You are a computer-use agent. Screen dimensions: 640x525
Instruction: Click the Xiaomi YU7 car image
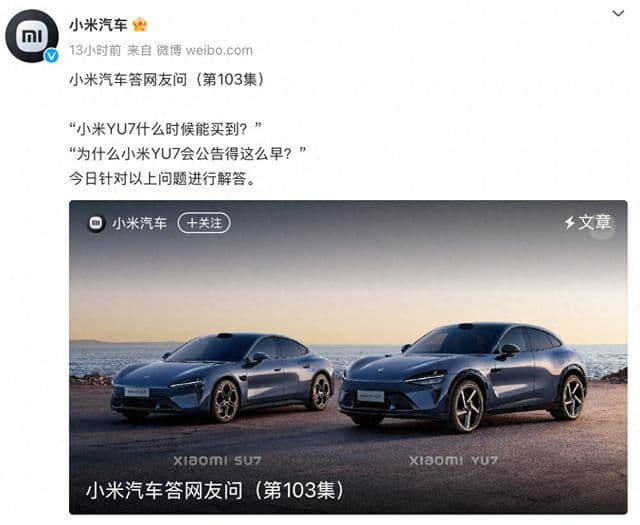pyautogui.click(x=463, y=376)
